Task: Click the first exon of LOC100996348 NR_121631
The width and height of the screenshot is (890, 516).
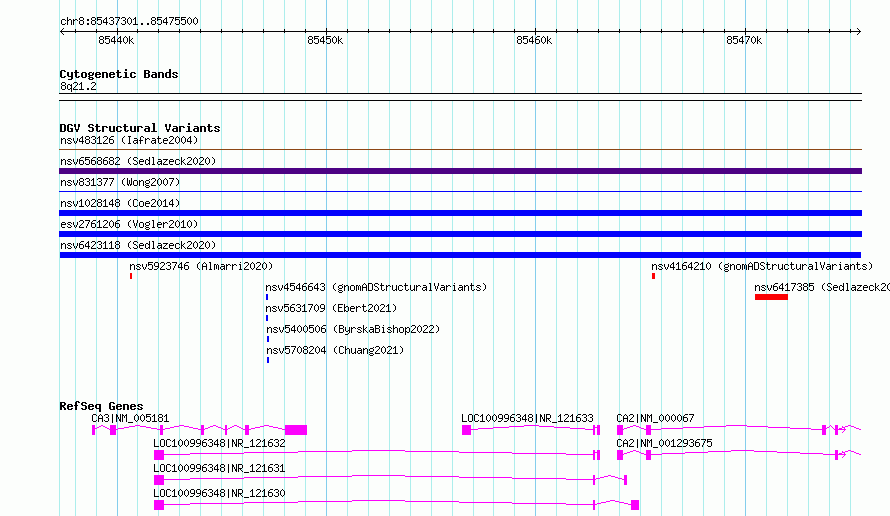Action: click(159, 480)
